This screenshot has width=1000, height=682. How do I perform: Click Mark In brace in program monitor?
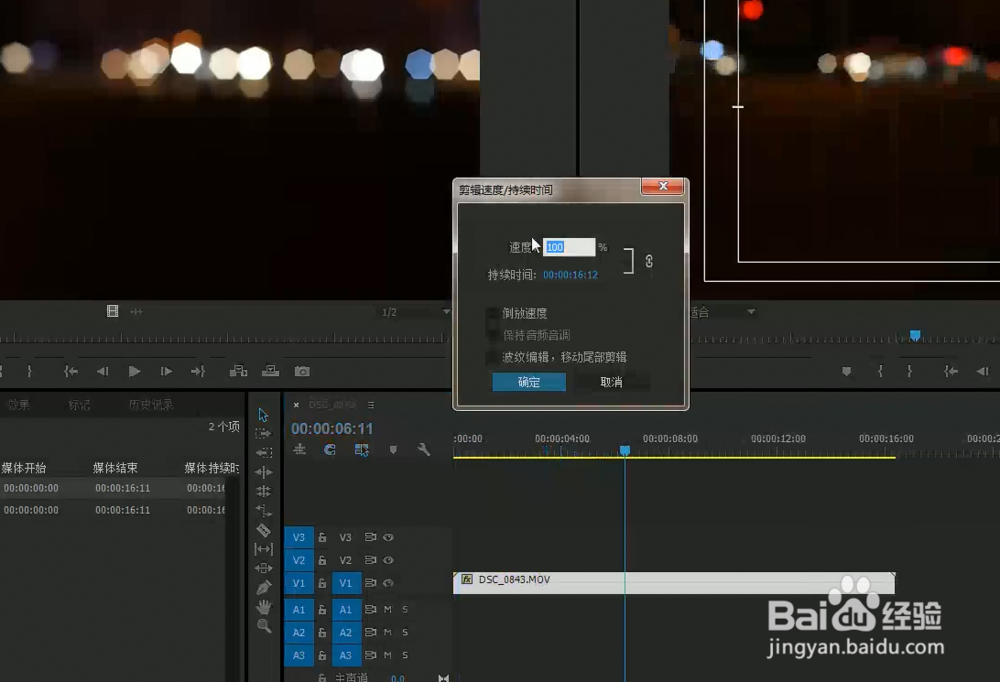880,371
